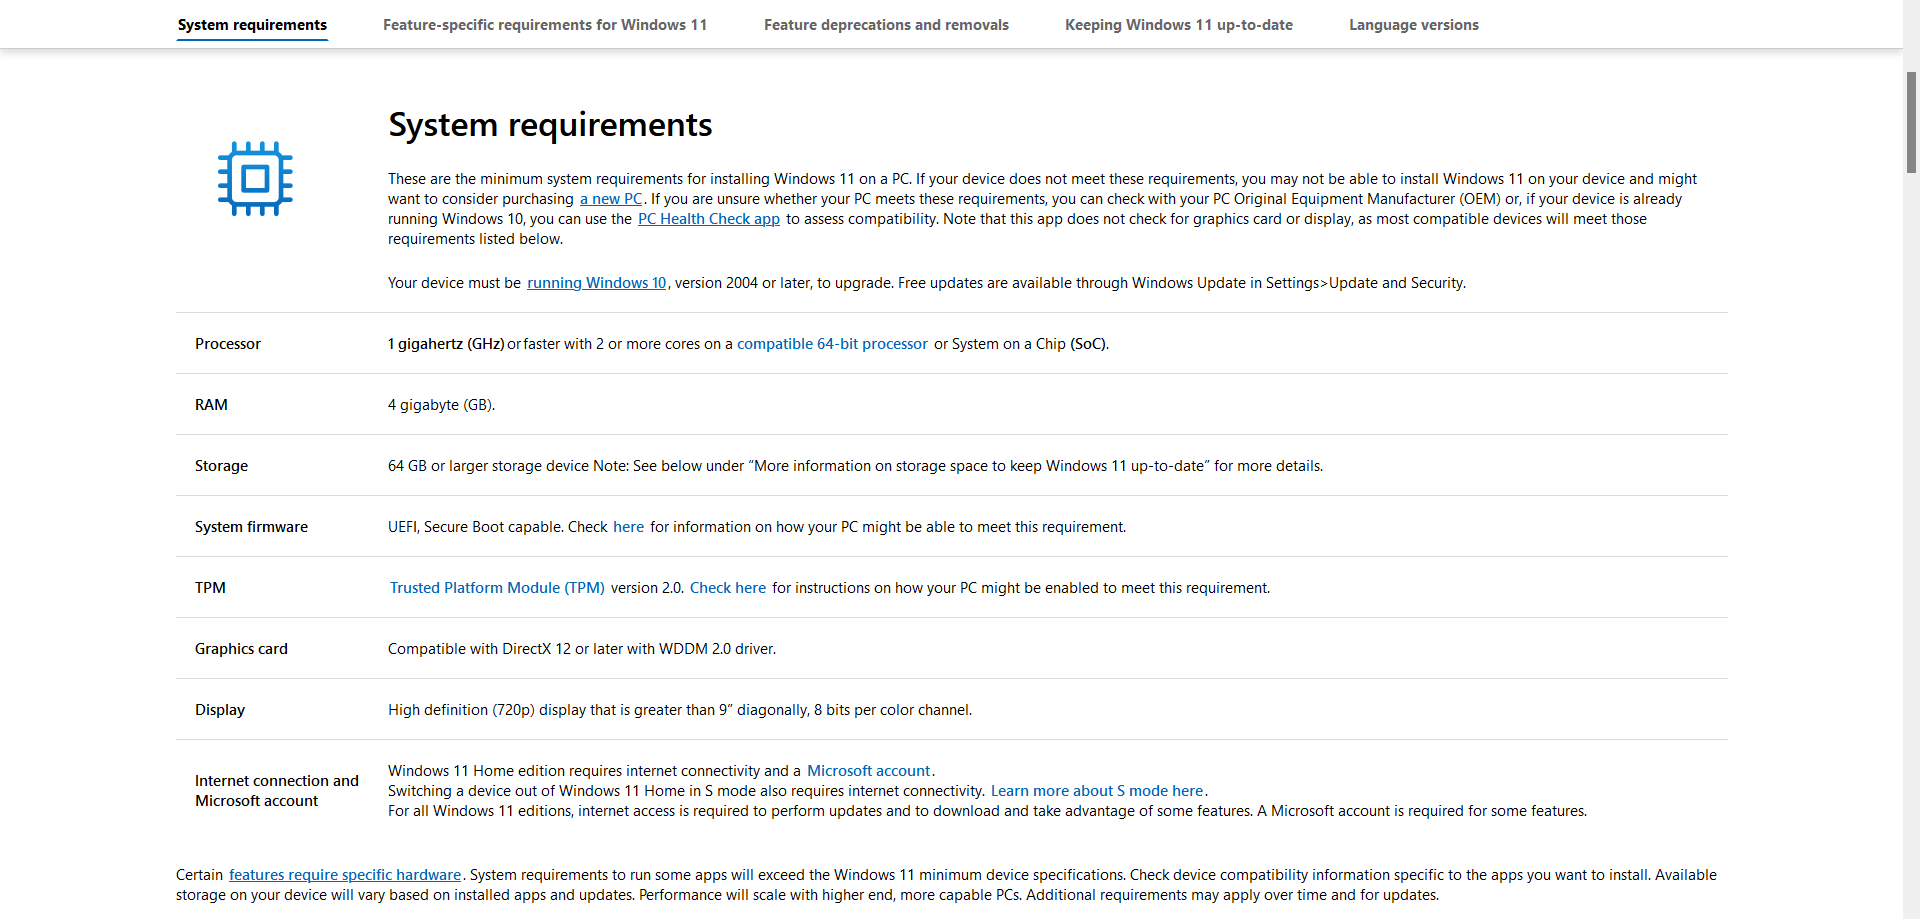This screenshot has height=919, width=1920.
Task: Click the 'System requirements' main heading
Action: click(x=550, y=125)
